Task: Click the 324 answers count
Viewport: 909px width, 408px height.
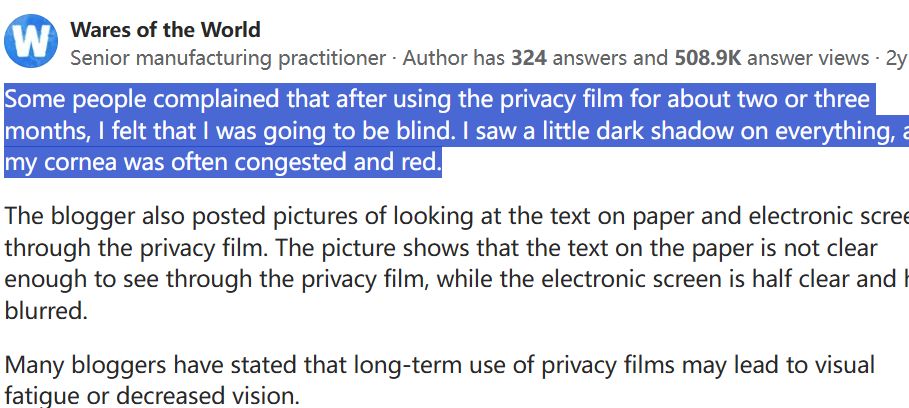Action: [587, 58]
